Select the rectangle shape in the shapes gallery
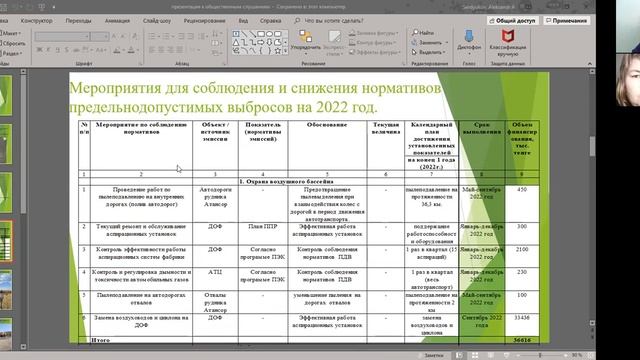The width and height of the screenshot is (640, 360). point(261,34)
